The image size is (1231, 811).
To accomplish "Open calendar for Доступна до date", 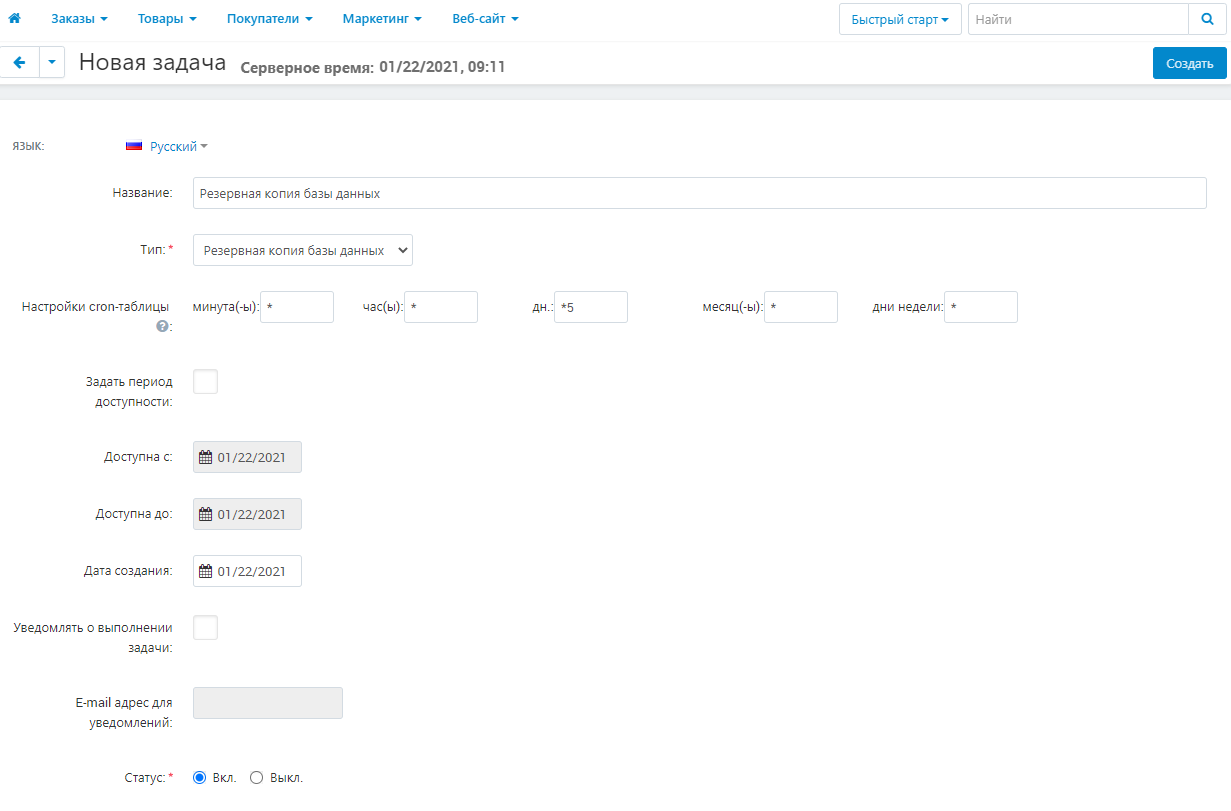I will (x=206, y=515).
